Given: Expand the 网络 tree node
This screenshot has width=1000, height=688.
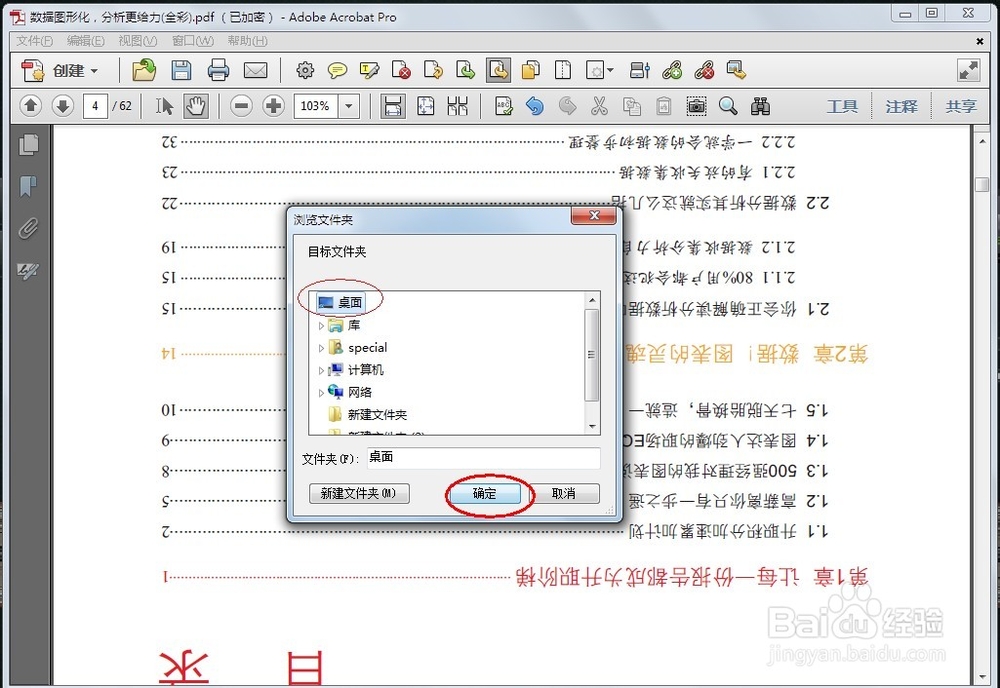Looking at the screenshot, I should pyautogui.click(x=321, y=393).
